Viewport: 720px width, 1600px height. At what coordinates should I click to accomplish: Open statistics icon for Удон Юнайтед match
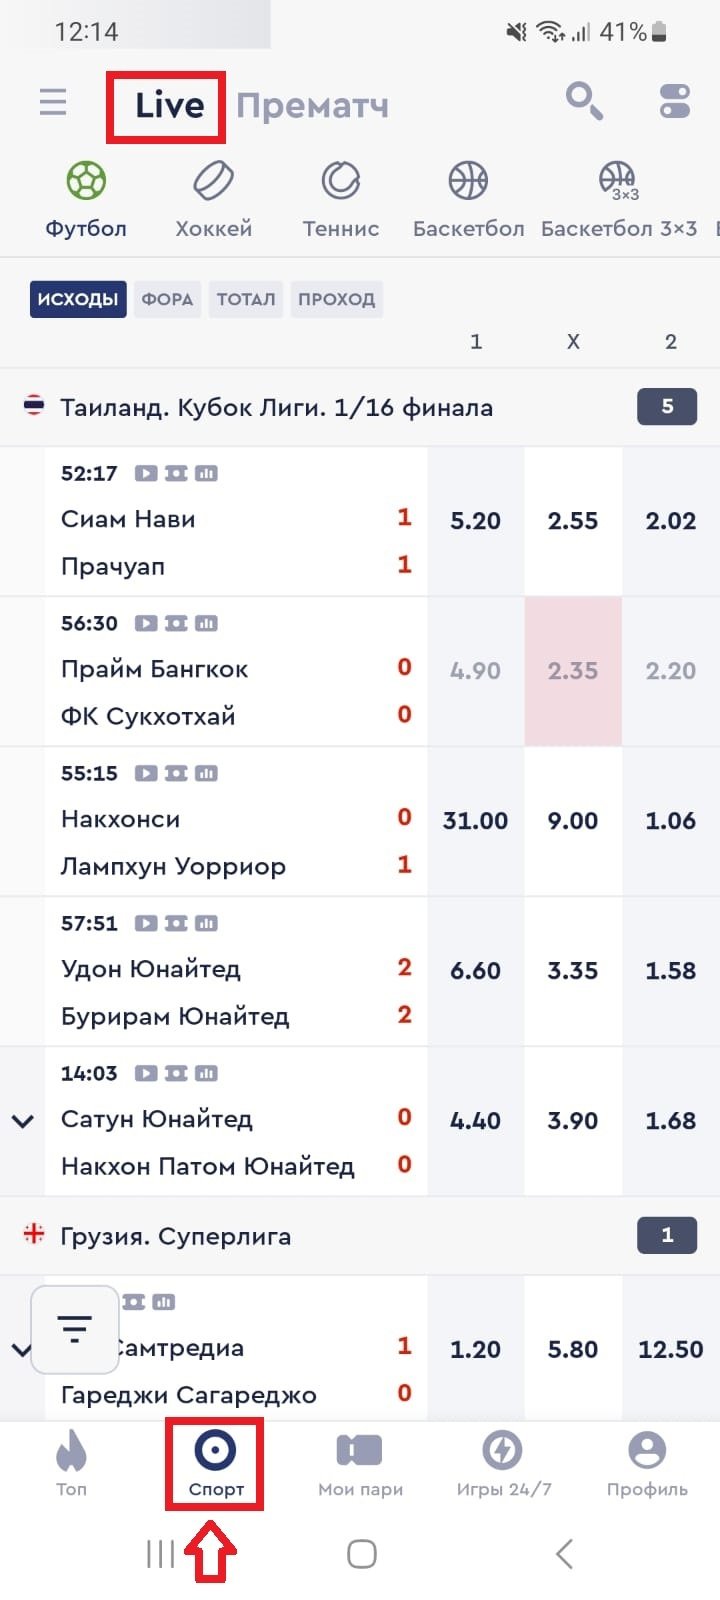click(206, 924)
